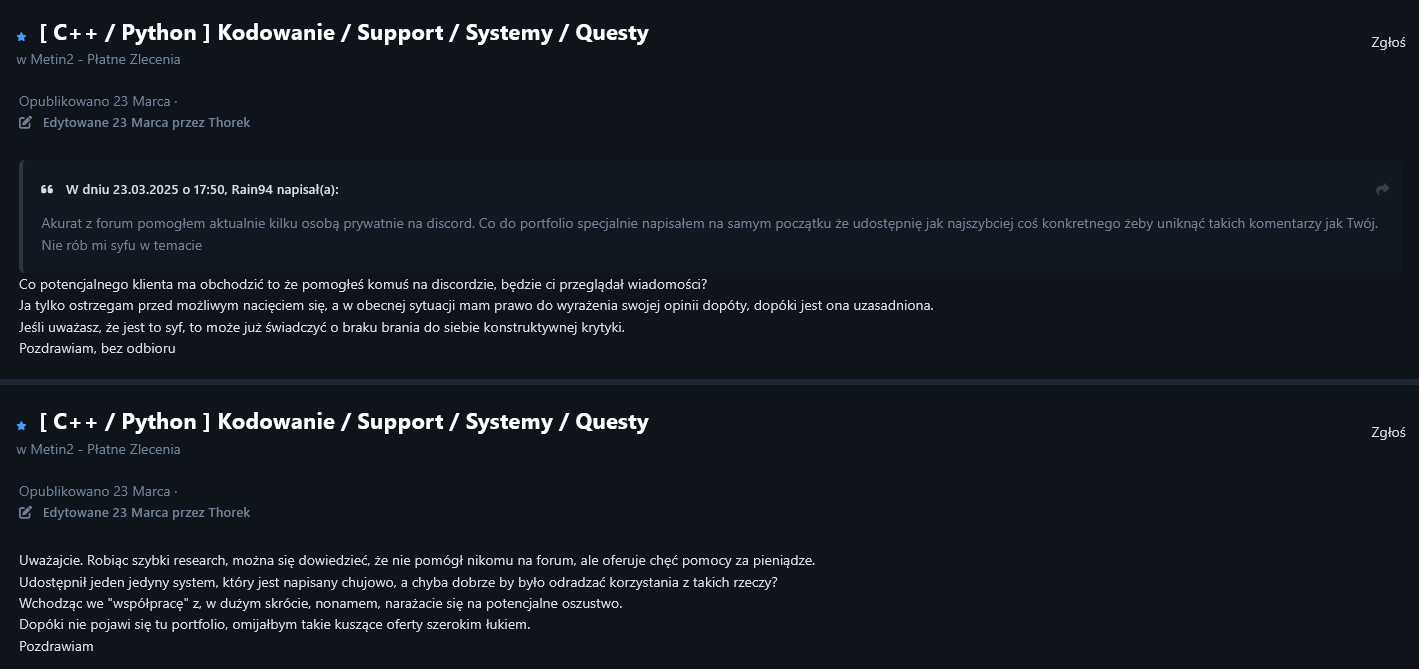Go to Metin2 - Płatne Zlecenia from the second post
This screenshot has width=1419, height=669.
click(105, 449)
